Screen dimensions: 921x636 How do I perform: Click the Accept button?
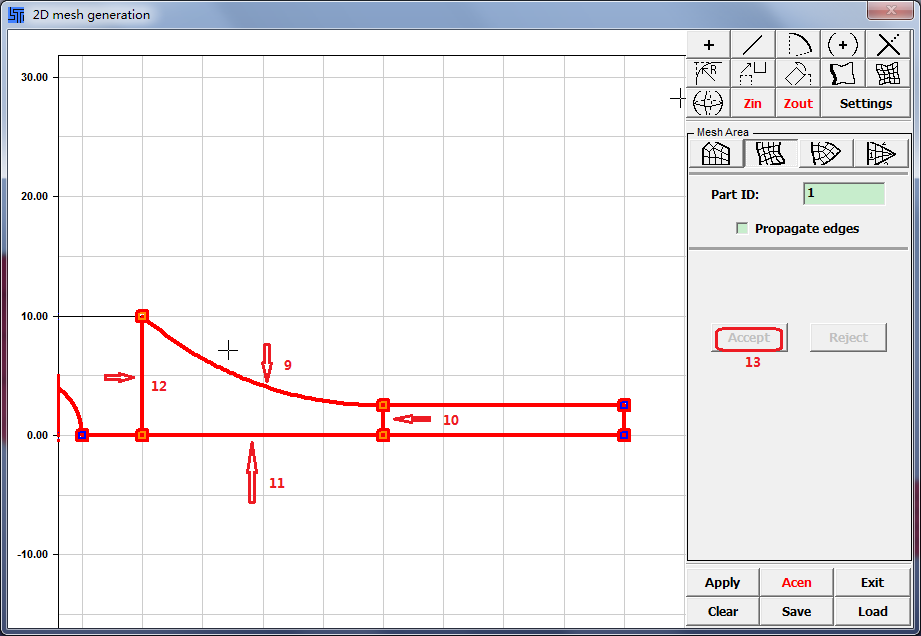tap(749, 338)
